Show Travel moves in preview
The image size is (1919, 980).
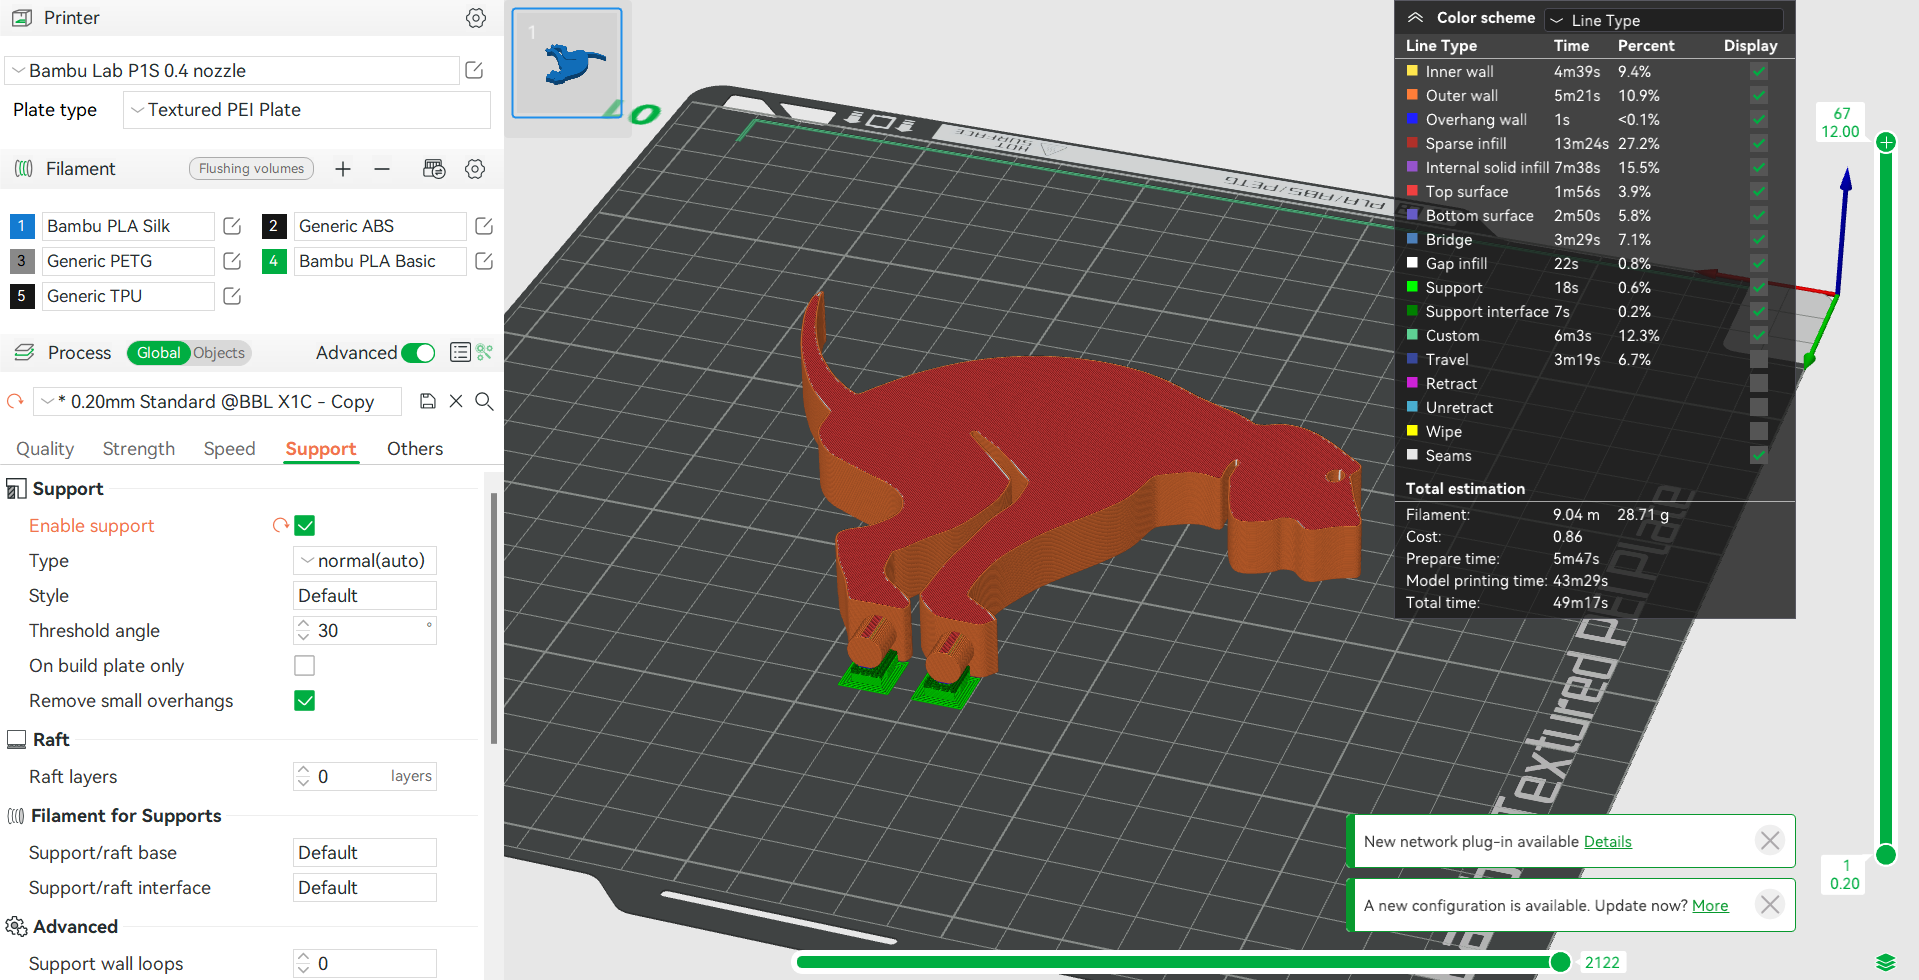[x=1759, y=360]
